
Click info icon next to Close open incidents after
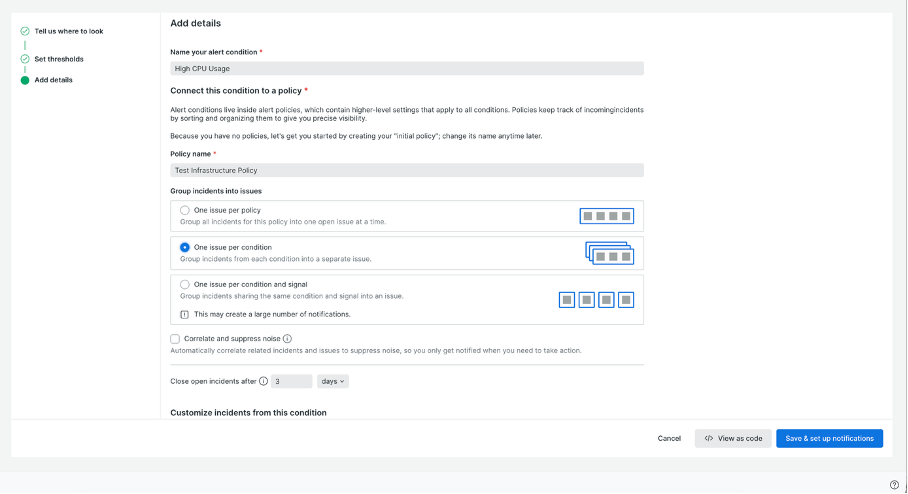click(264, 381)
